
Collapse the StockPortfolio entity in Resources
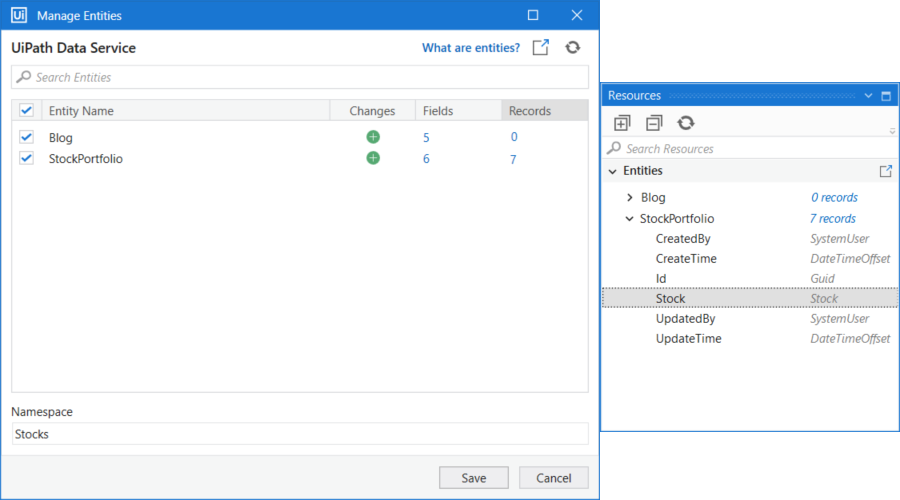pyautogui.click(x=630, y=219)
